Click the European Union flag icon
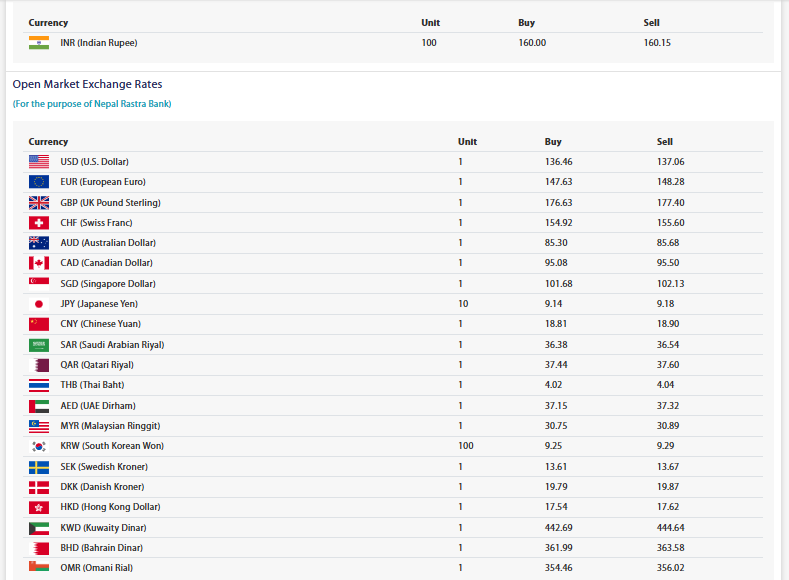The height and width of the screenshot is (580, 789). pos(39,182)
